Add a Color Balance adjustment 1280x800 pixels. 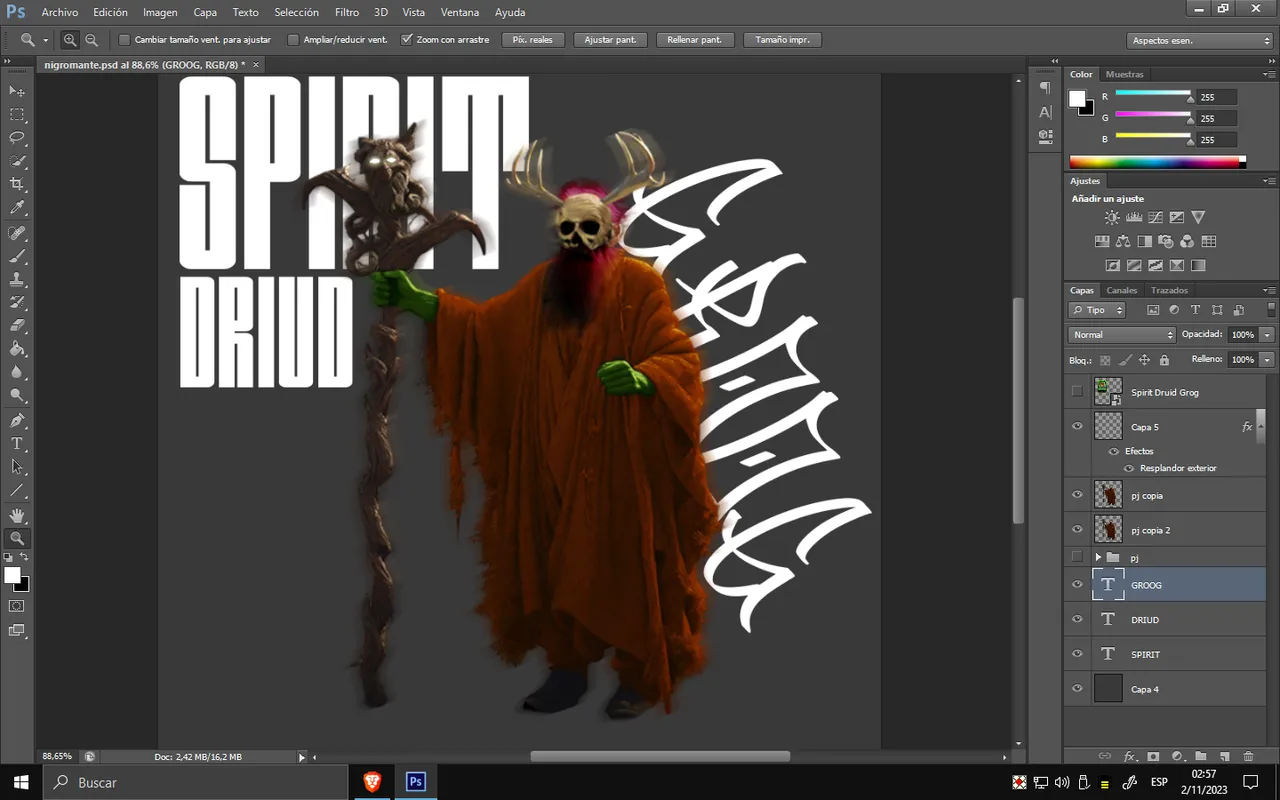coord(1123,241)
